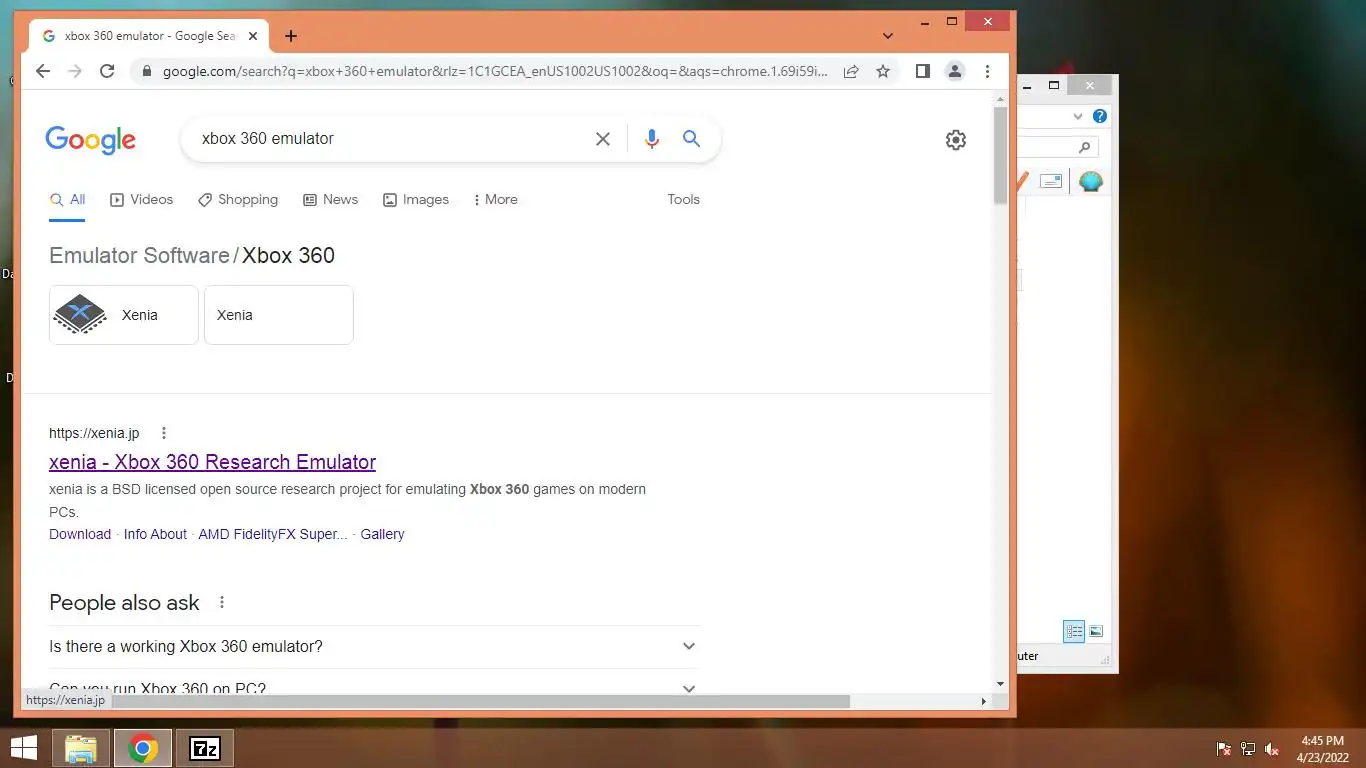
Task: Reload the Google search page
Action: pyautogui.click(x=107, y=71)
